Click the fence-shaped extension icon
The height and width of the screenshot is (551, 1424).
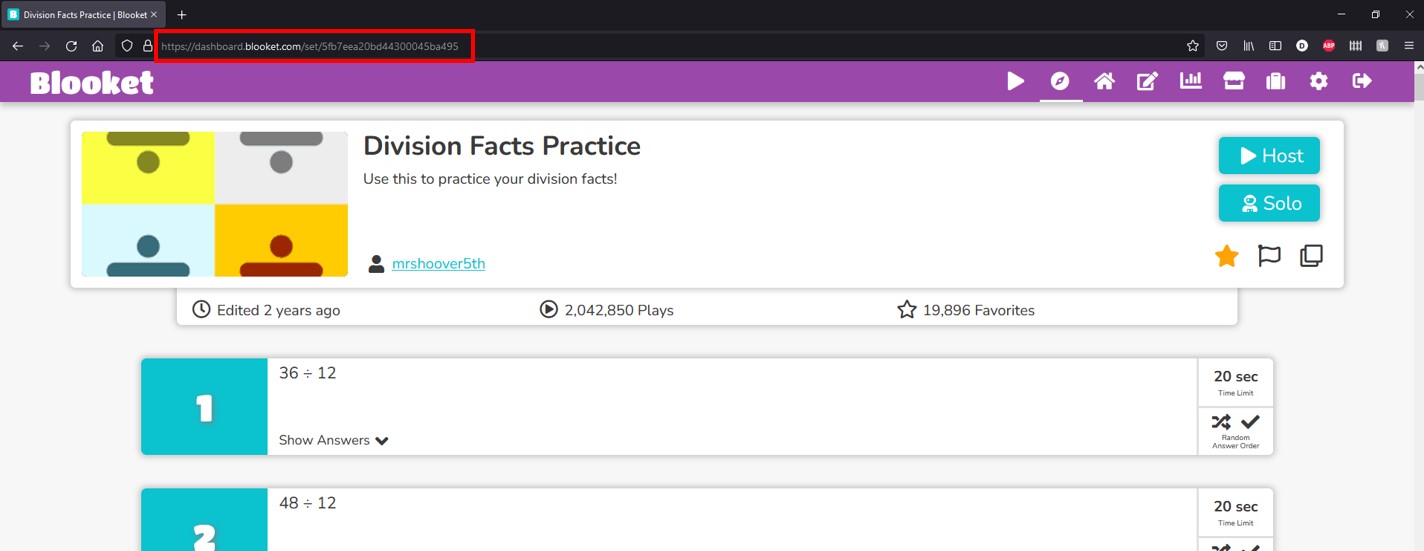point(1356,46)
